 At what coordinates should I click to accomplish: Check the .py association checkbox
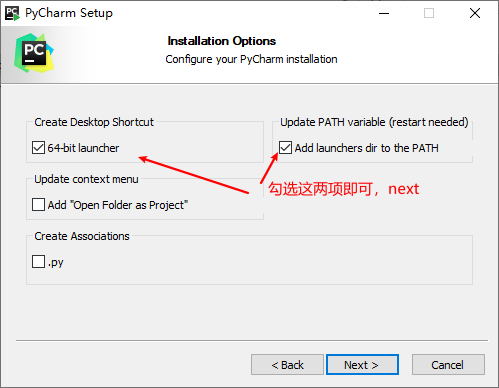[38, 262]
